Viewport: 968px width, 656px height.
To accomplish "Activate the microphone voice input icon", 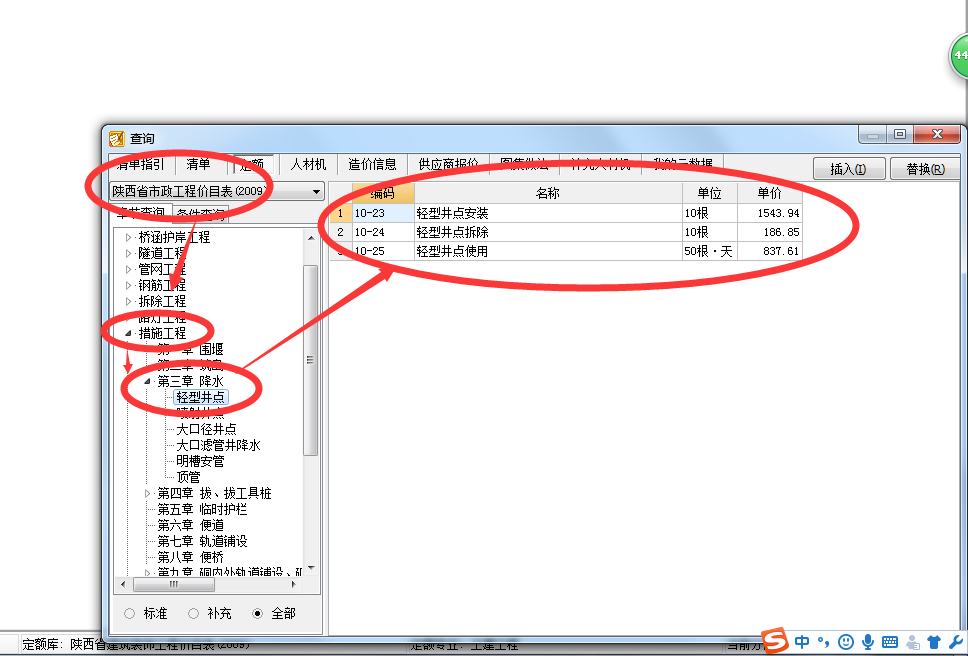I will tap(867, 642).
